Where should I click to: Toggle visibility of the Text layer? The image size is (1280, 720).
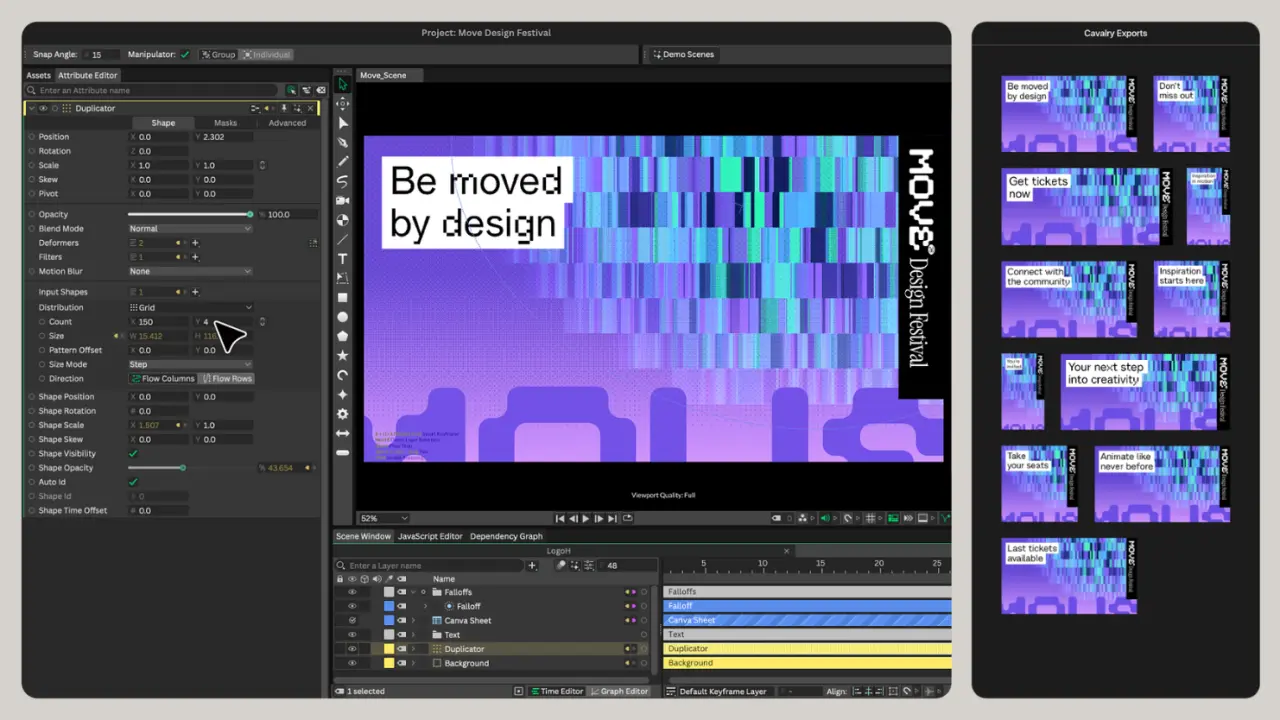(x=352, y=635)
